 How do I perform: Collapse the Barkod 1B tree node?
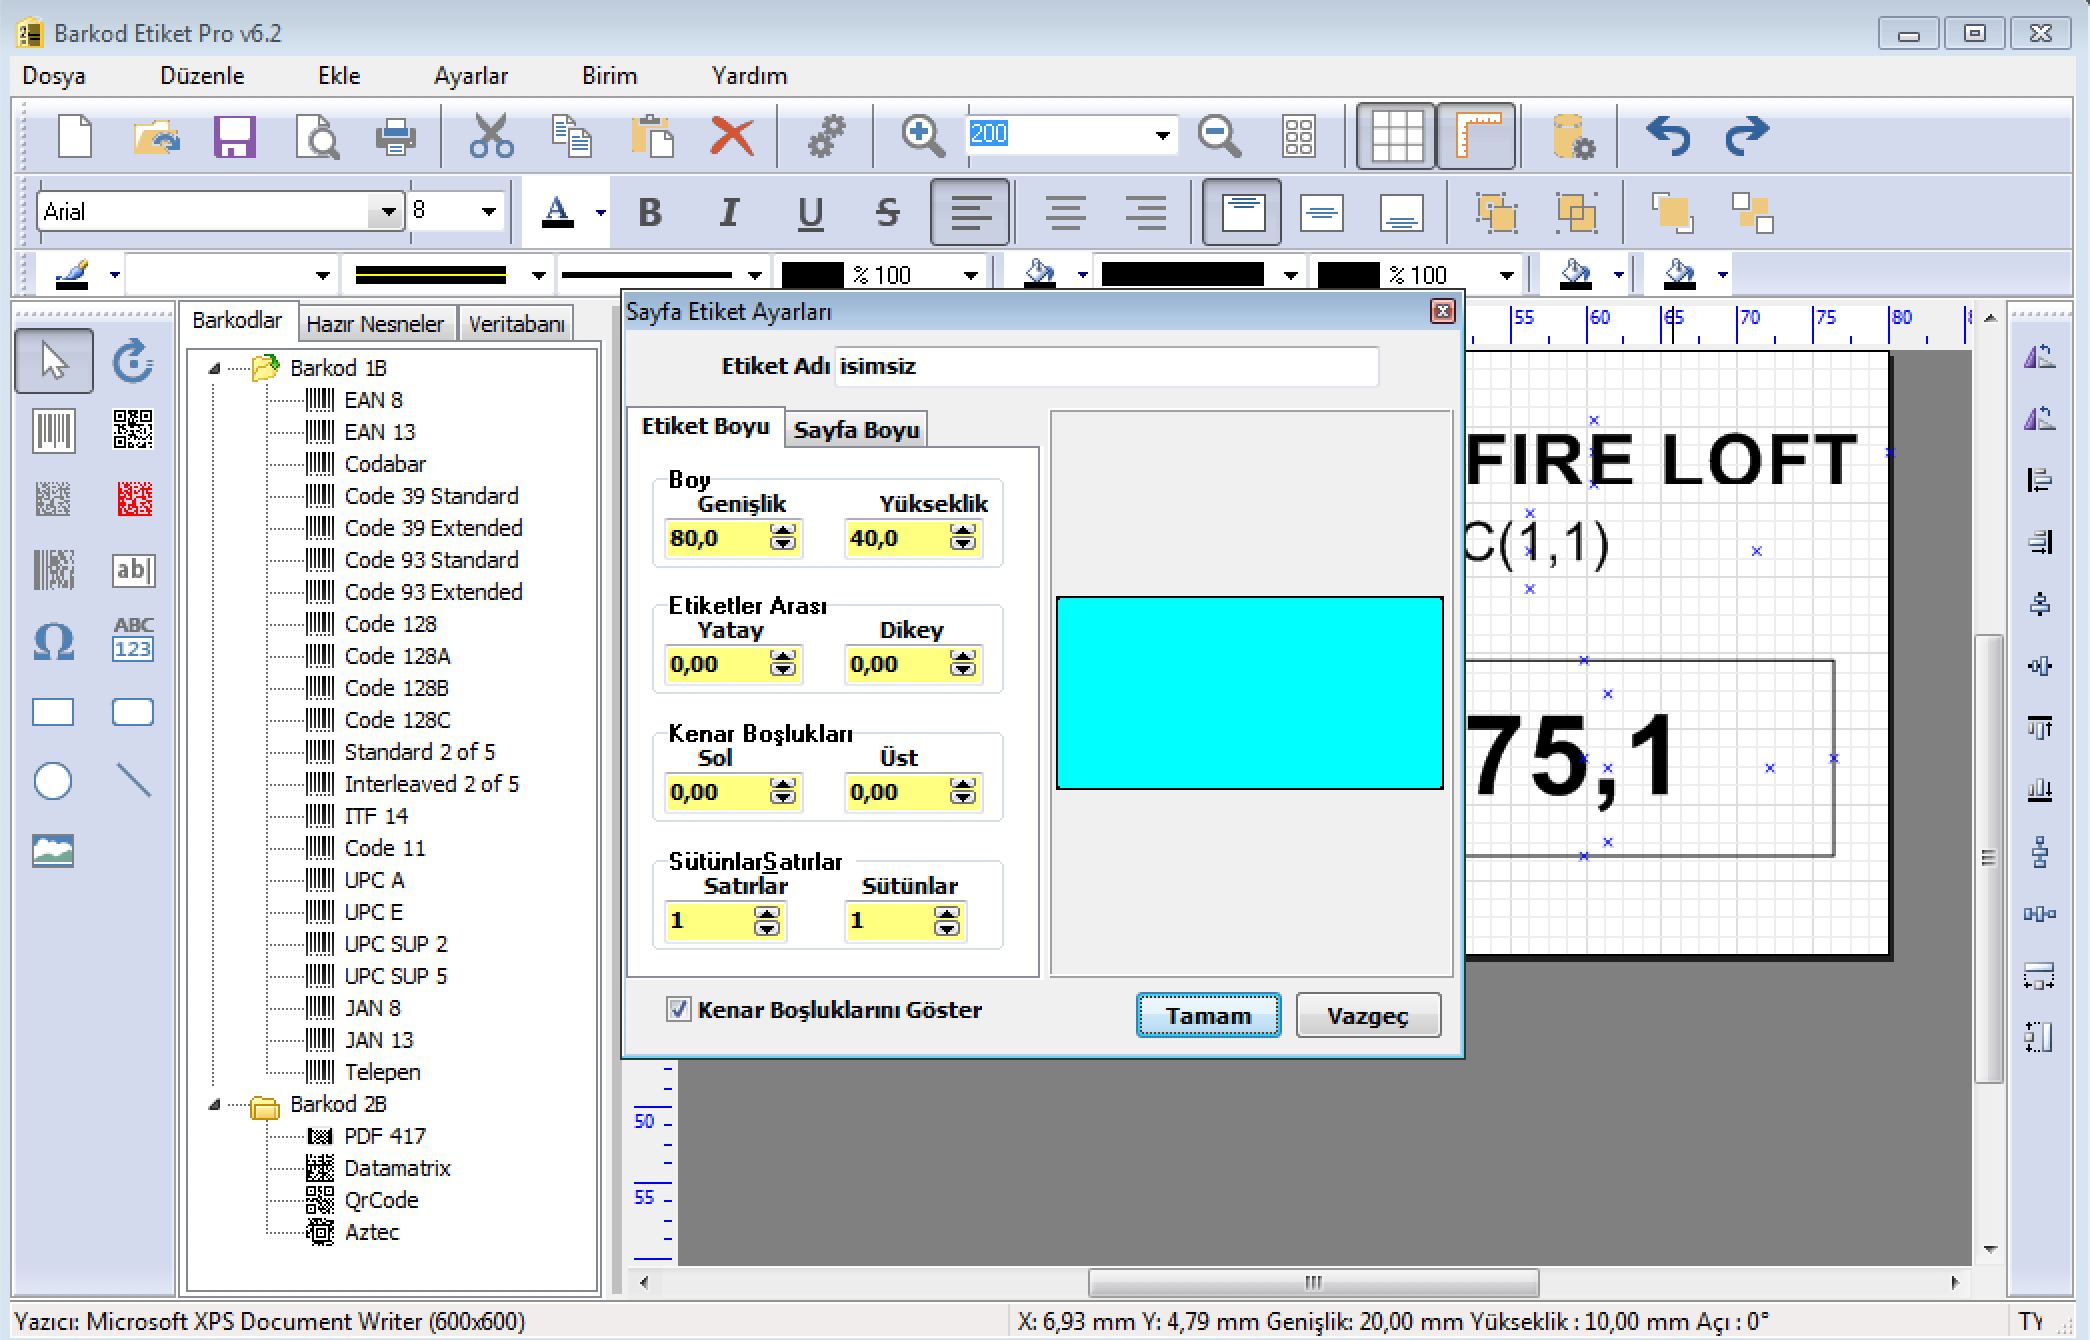point(214,368)
